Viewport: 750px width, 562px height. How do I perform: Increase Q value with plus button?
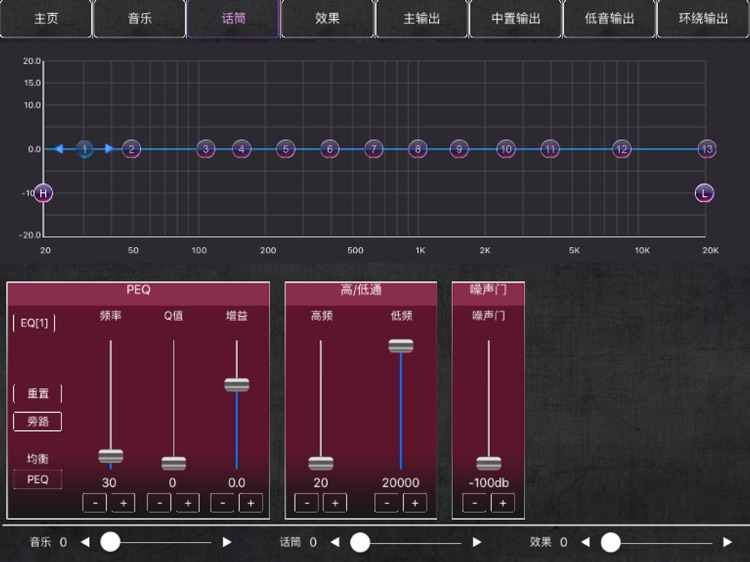click(x=188, y=503)
